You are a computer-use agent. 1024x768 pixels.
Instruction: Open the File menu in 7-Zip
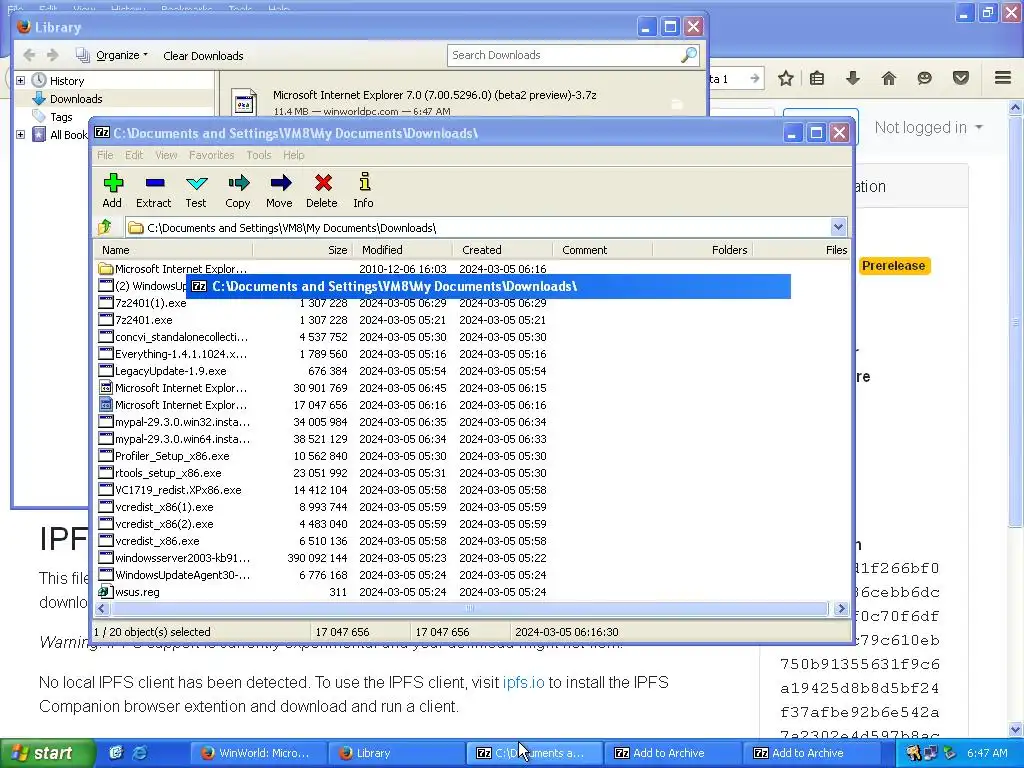click(x=105, y=155)
